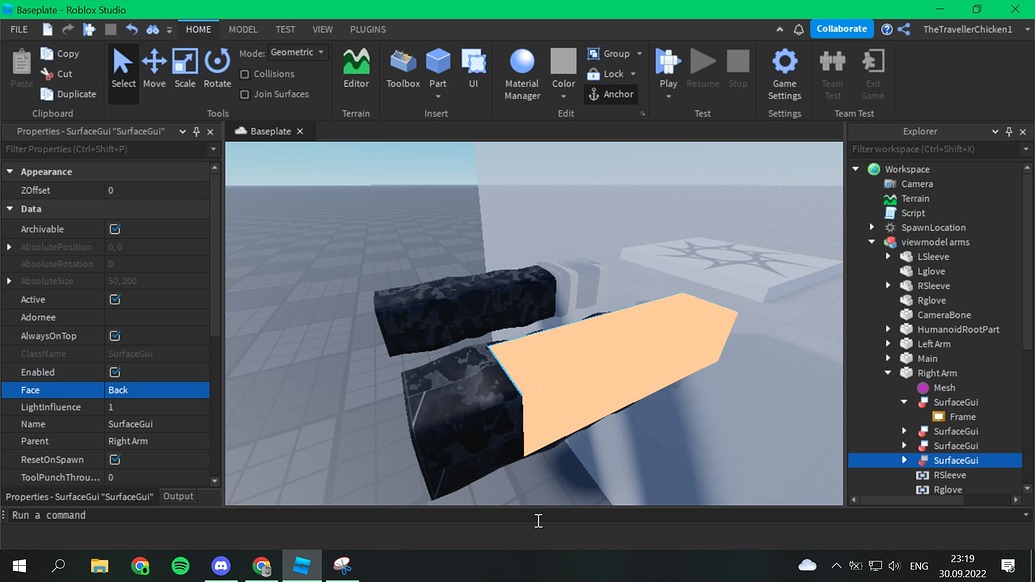Open the PLUGINS ribbon tab
Screen dimensions: 1035x582
(368, 29)
